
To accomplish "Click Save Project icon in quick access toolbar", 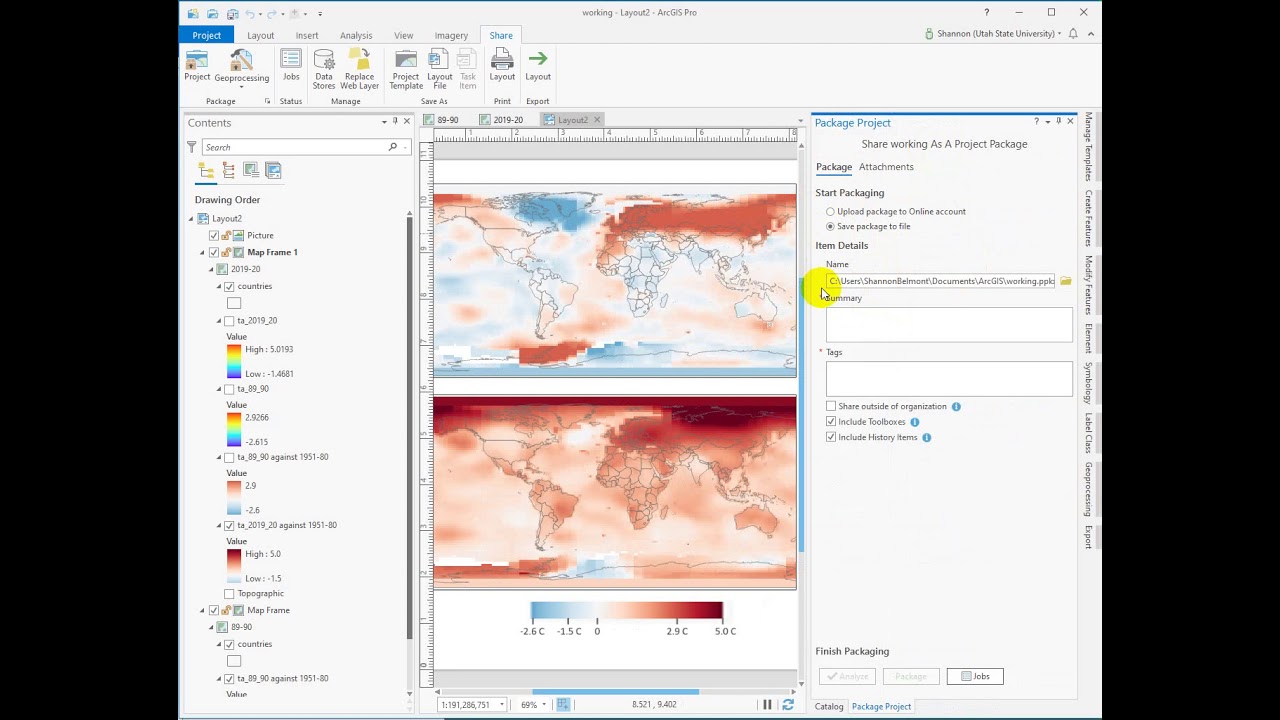I will click(232, 13).
